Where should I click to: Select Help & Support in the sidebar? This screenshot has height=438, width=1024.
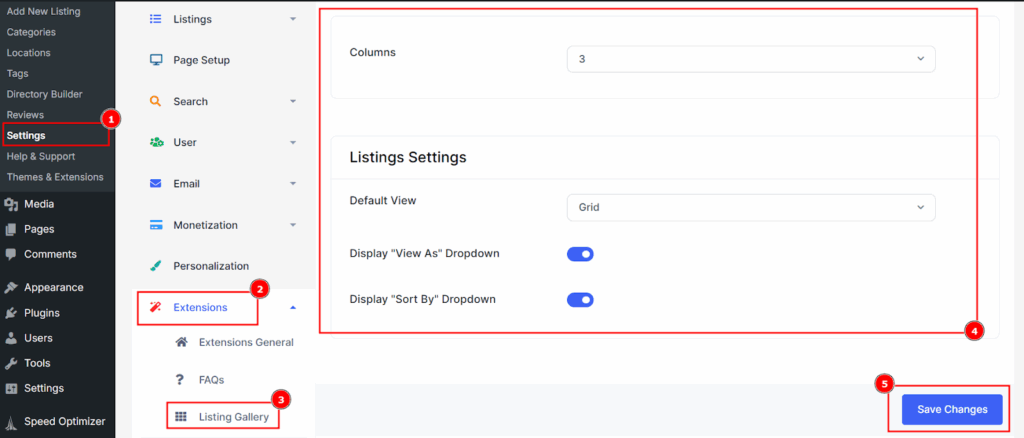41,156
